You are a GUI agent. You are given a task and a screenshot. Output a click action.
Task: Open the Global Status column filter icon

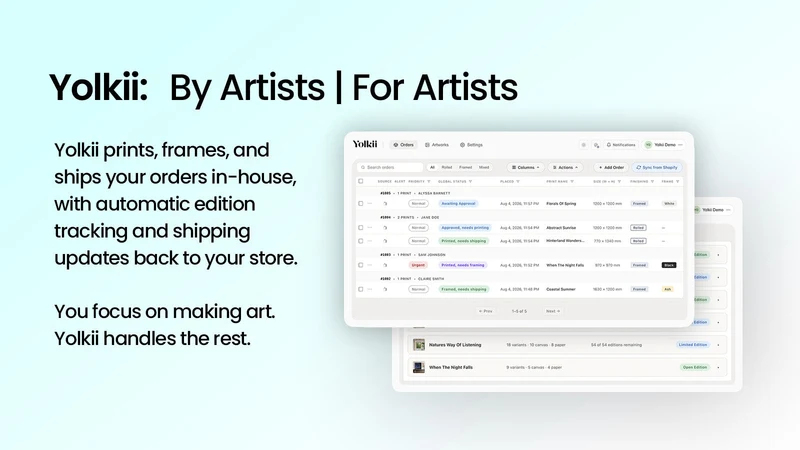(x=470, y=182)
